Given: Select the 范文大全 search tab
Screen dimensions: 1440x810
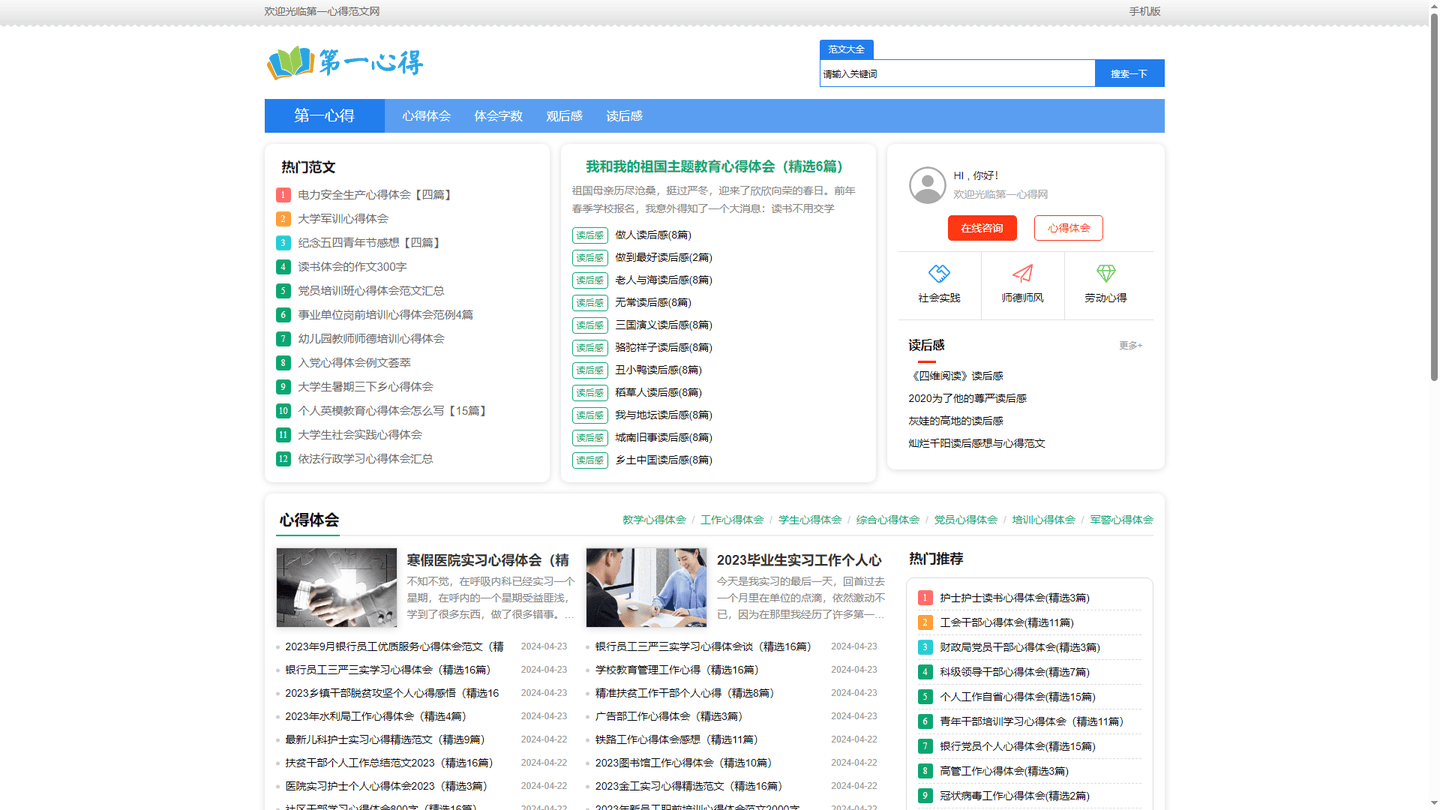Looking at the screenshot, I should tap(846, 49).
